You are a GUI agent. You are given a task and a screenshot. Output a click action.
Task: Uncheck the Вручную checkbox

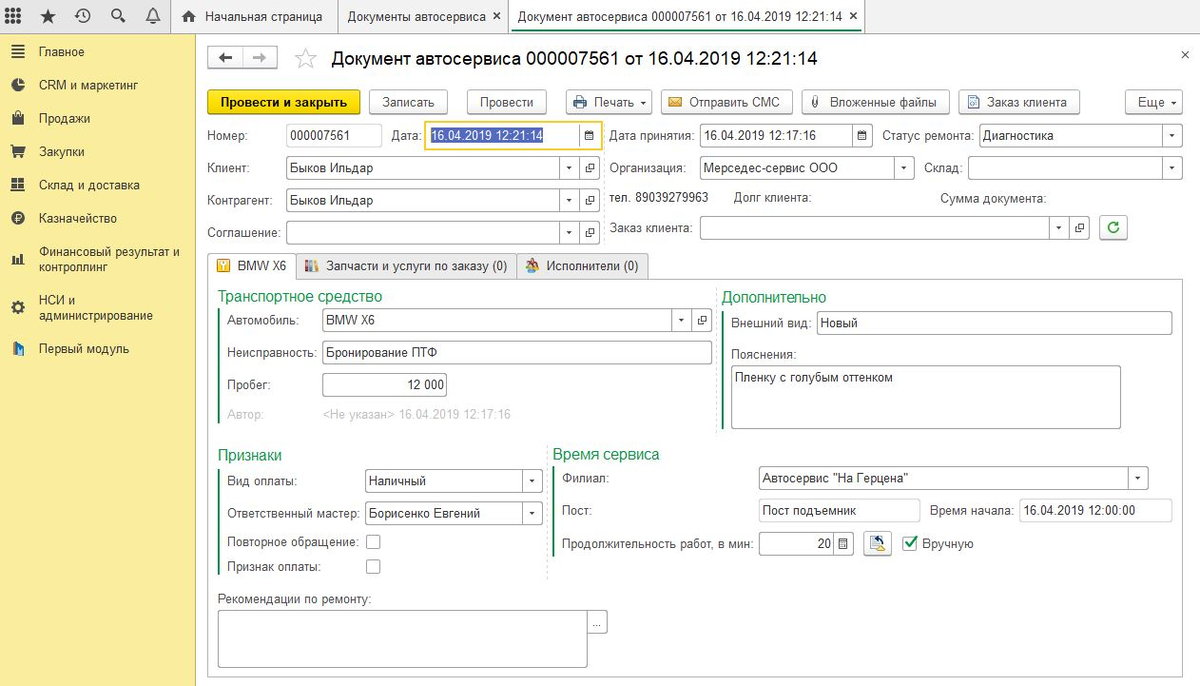click(x=909, y=543)
